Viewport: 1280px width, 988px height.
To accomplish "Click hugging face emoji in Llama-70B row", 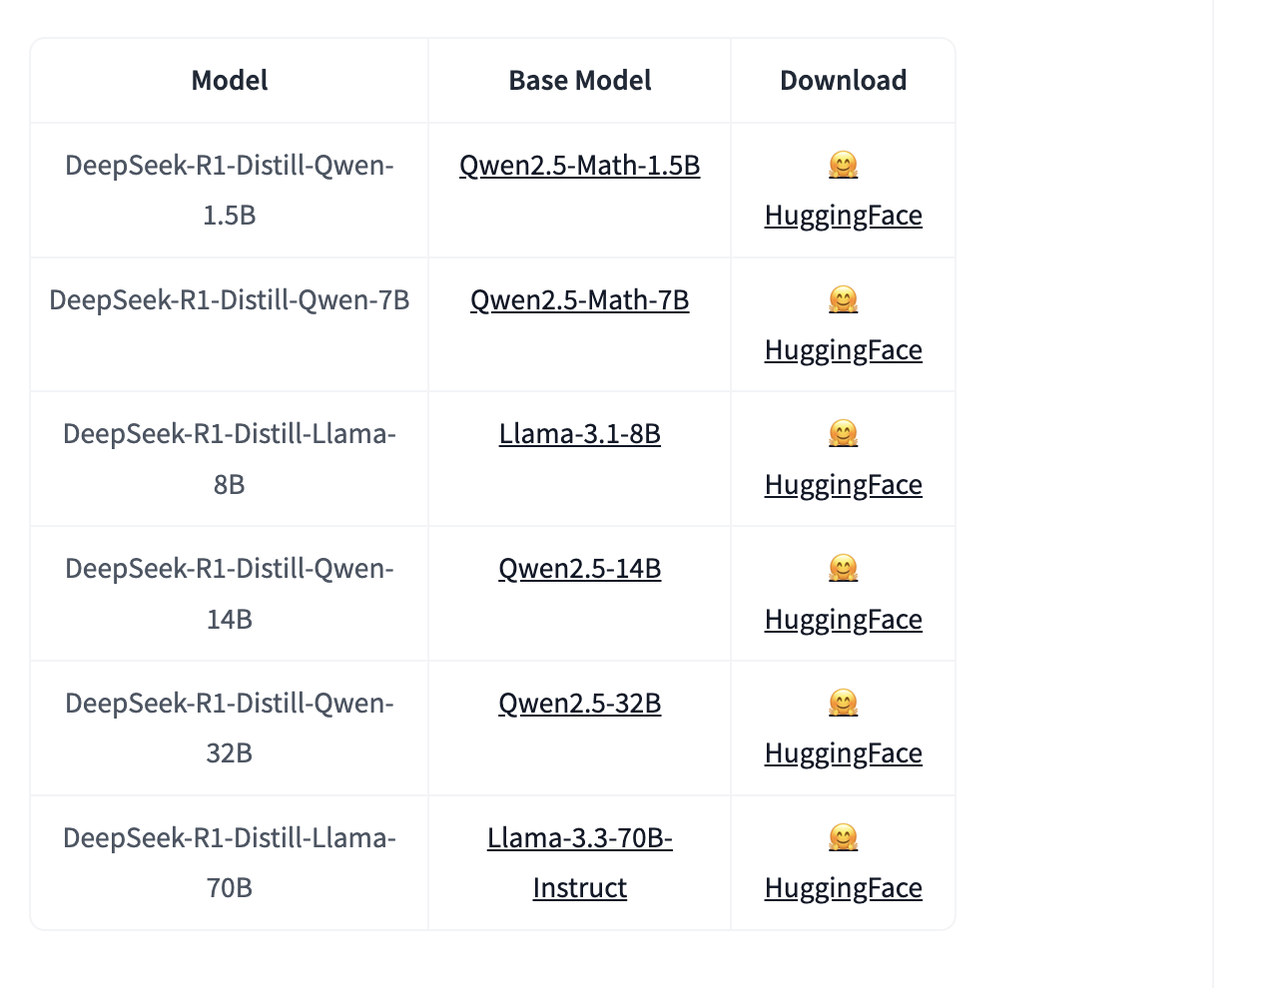I will click(843, 838).
